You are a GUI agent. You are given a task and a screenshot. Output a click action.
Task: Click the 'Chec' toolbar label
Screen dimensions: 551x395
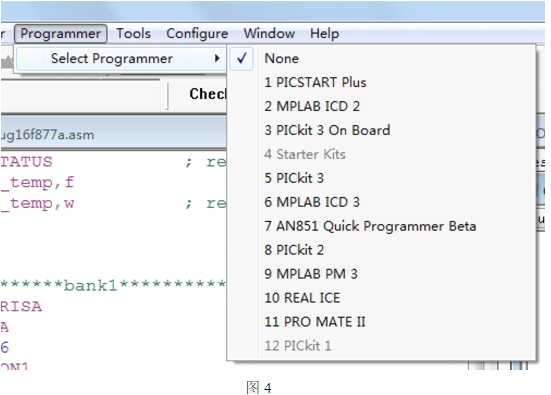click(x=208, y=94)
